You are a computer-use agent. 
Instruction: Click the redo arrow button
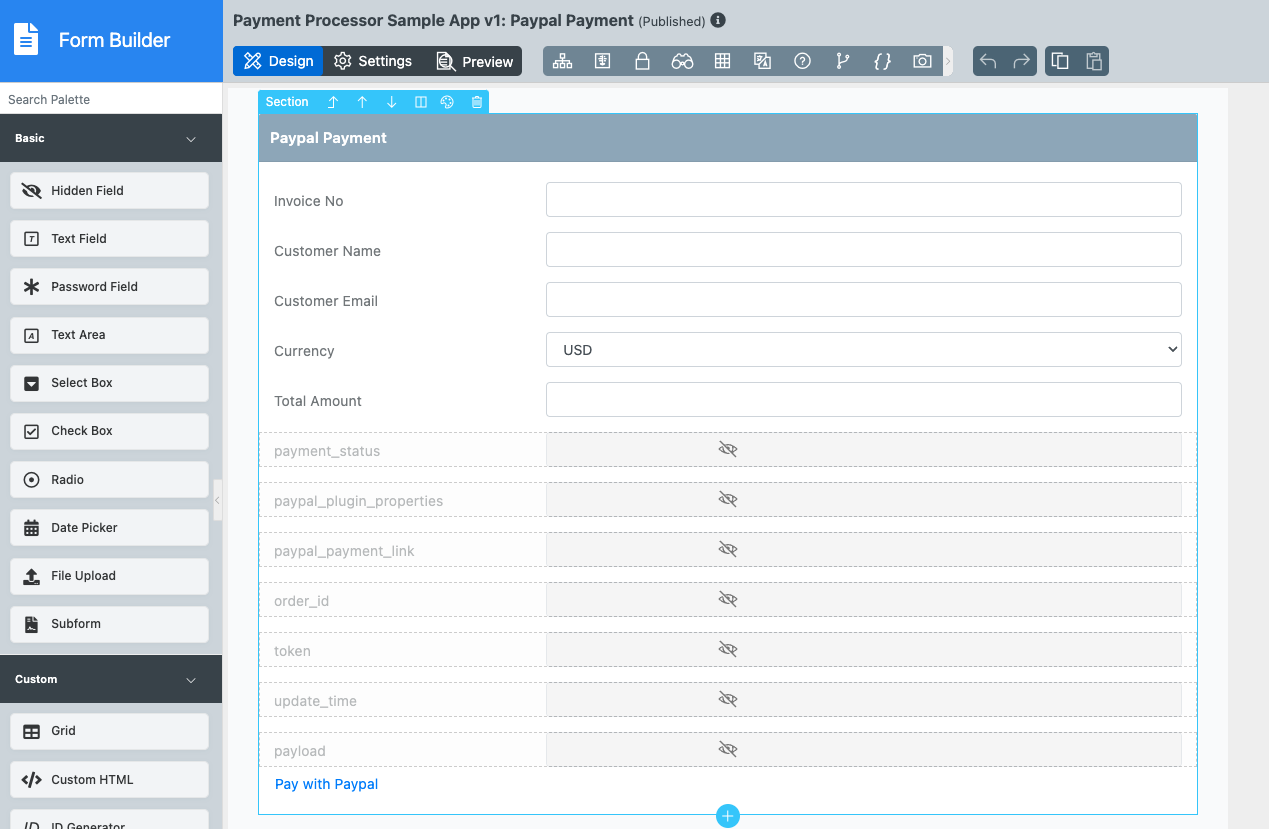pos(1021,61)
